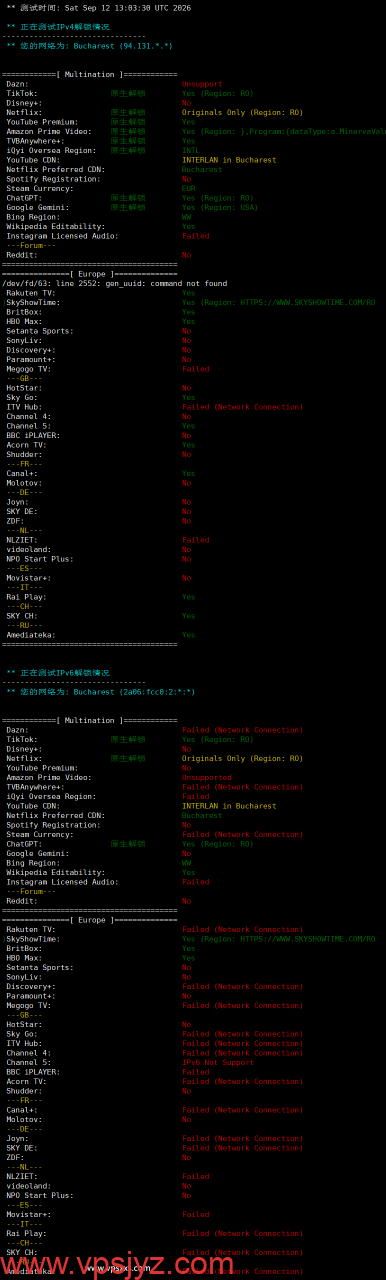The image size is (386, 1280).
Task: Select the "Joyn:" label in the IPv6 section
Action: (18, 1138)
